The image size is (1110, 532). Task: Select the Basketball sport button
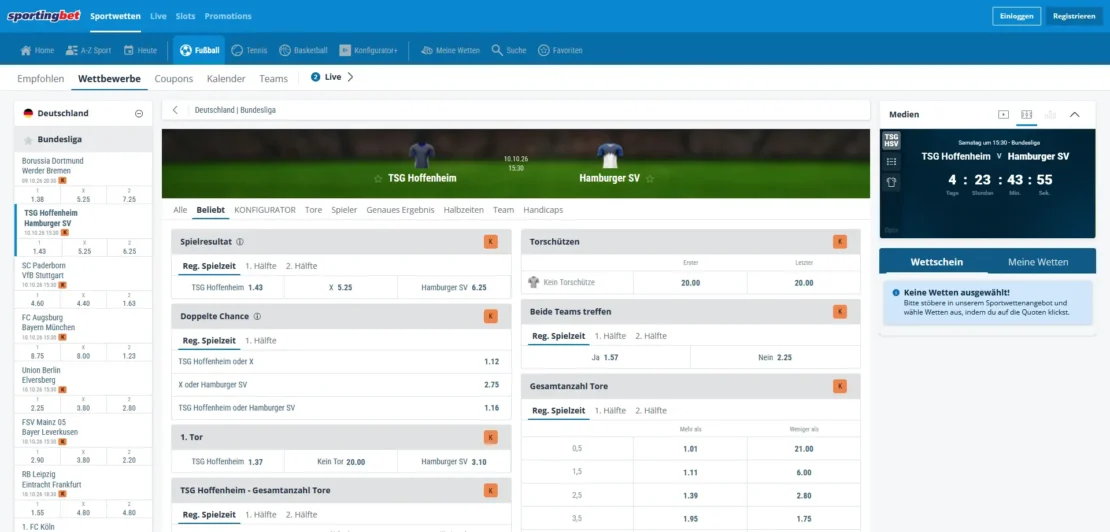303,50
